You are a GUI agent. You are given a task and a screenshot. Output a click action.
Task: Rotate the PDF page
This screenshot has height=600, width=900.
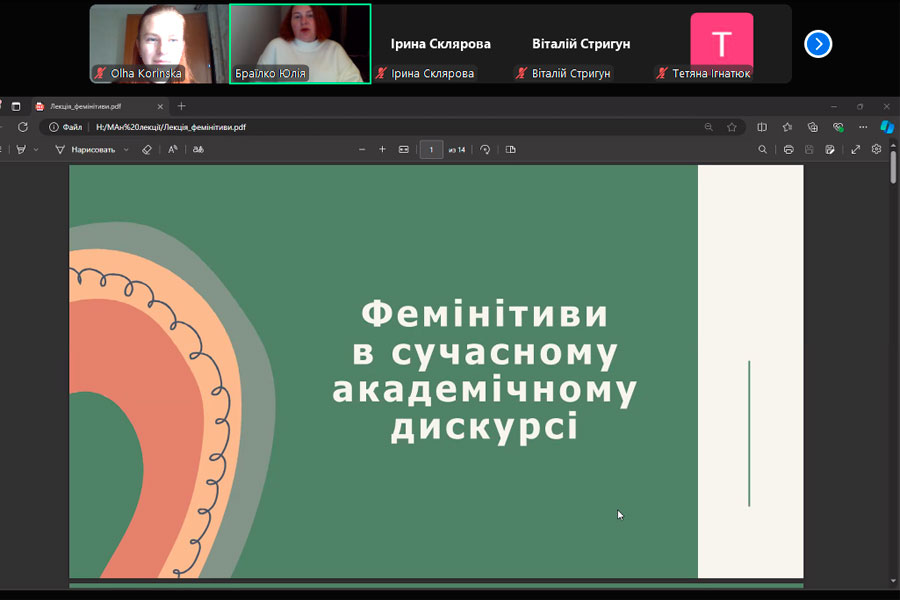click(x=485, y=149)
